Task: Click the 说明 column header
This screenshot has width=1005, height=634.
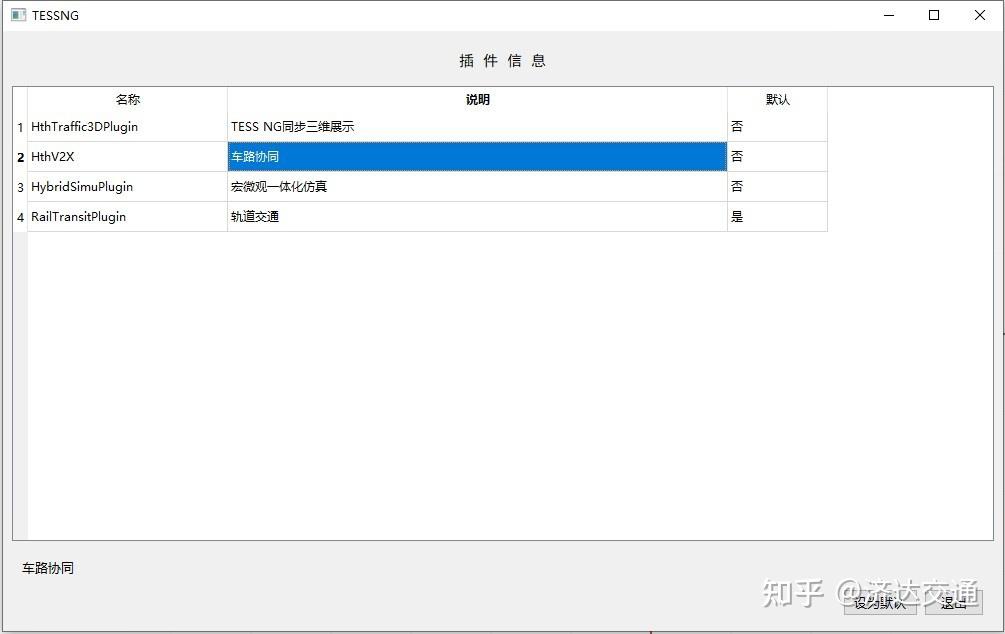Action: tap(477, 99)
